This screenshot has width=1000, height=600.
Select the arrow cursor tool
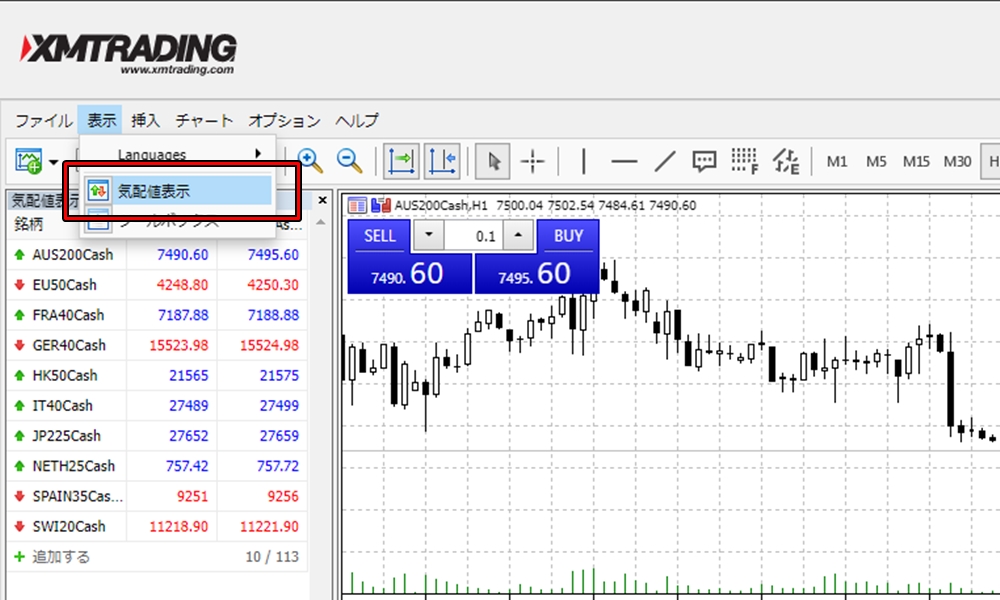[x=494, y=161]
